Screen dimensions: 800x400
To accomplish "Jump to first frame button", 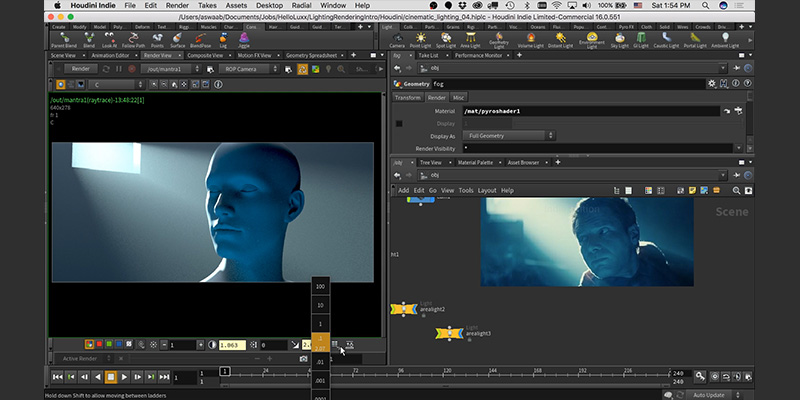I will click(x=57, y=377).
